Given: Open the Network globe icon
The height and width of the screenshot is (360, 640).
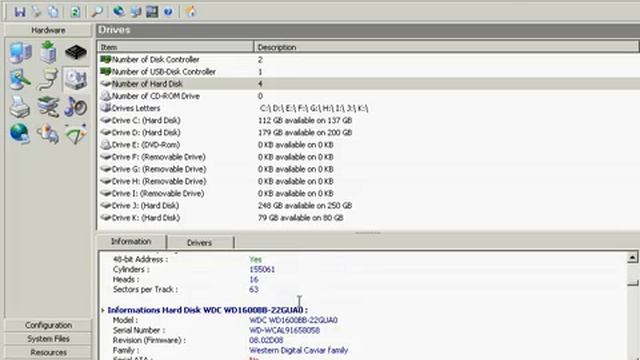Looking at the screenshot, I should pos(20,133).
